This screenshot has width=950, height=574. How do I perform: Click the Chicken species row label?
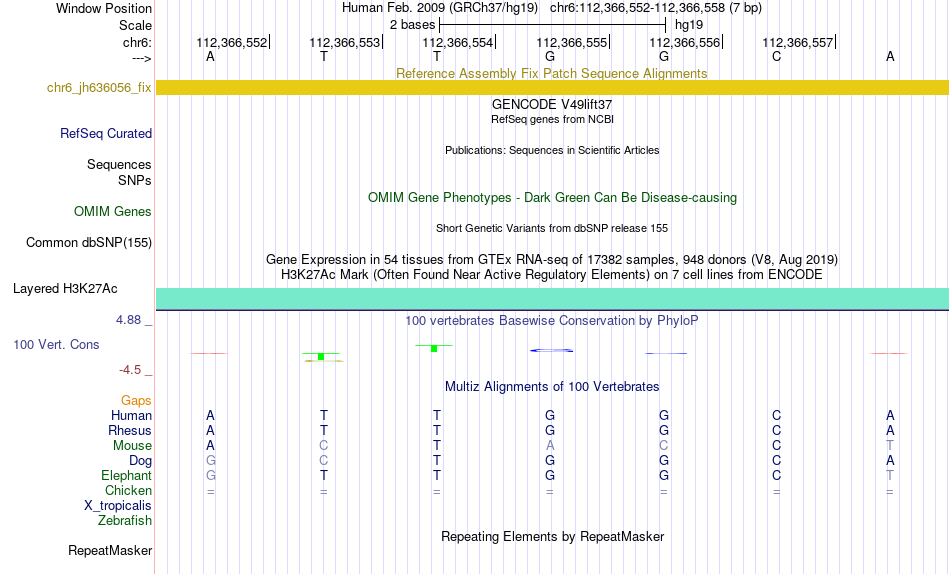128,490
